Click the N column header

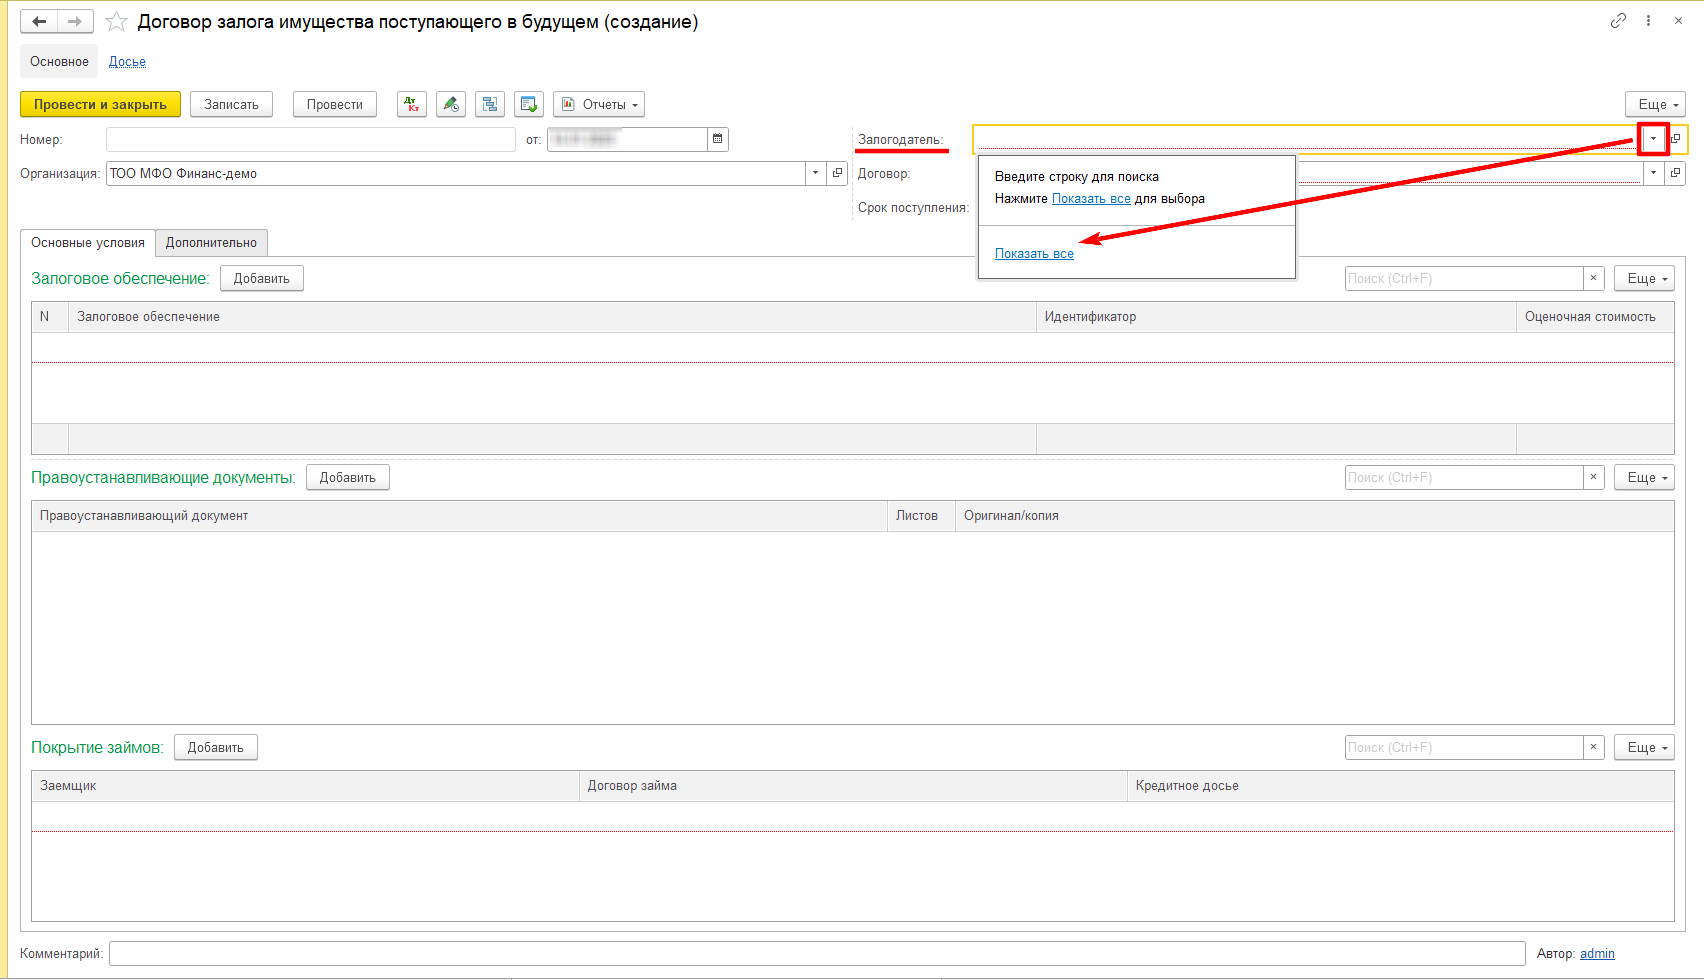coord(50,317)
